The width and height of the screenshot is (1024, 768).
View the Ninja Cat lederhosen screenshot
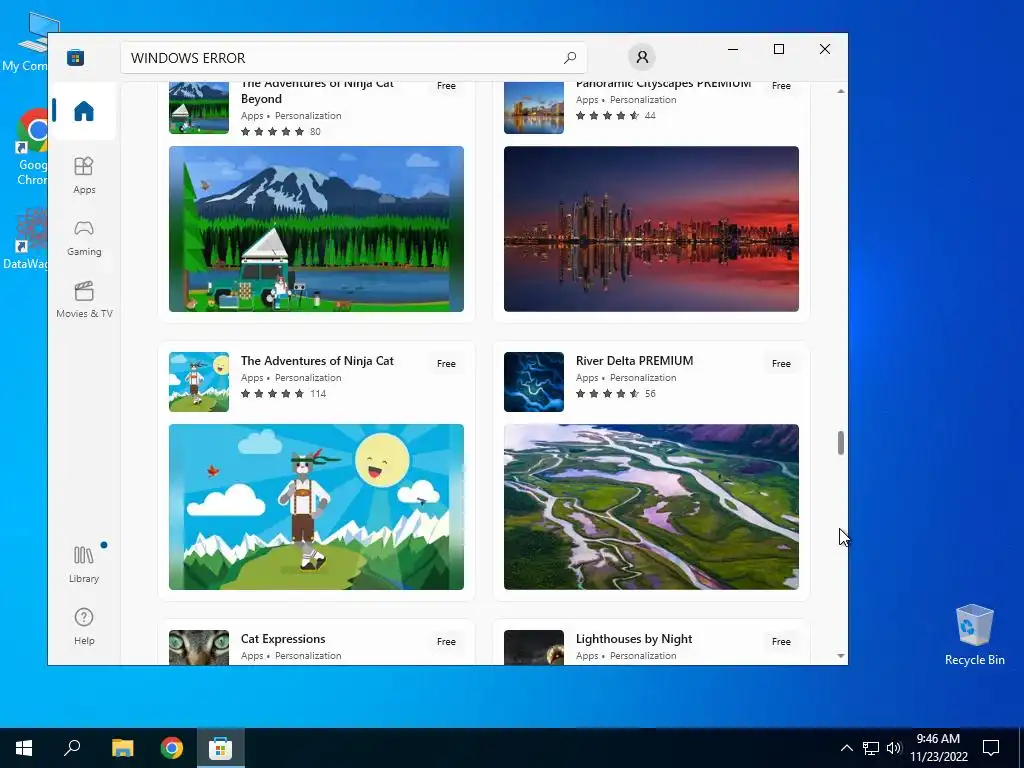coord(316,507)
